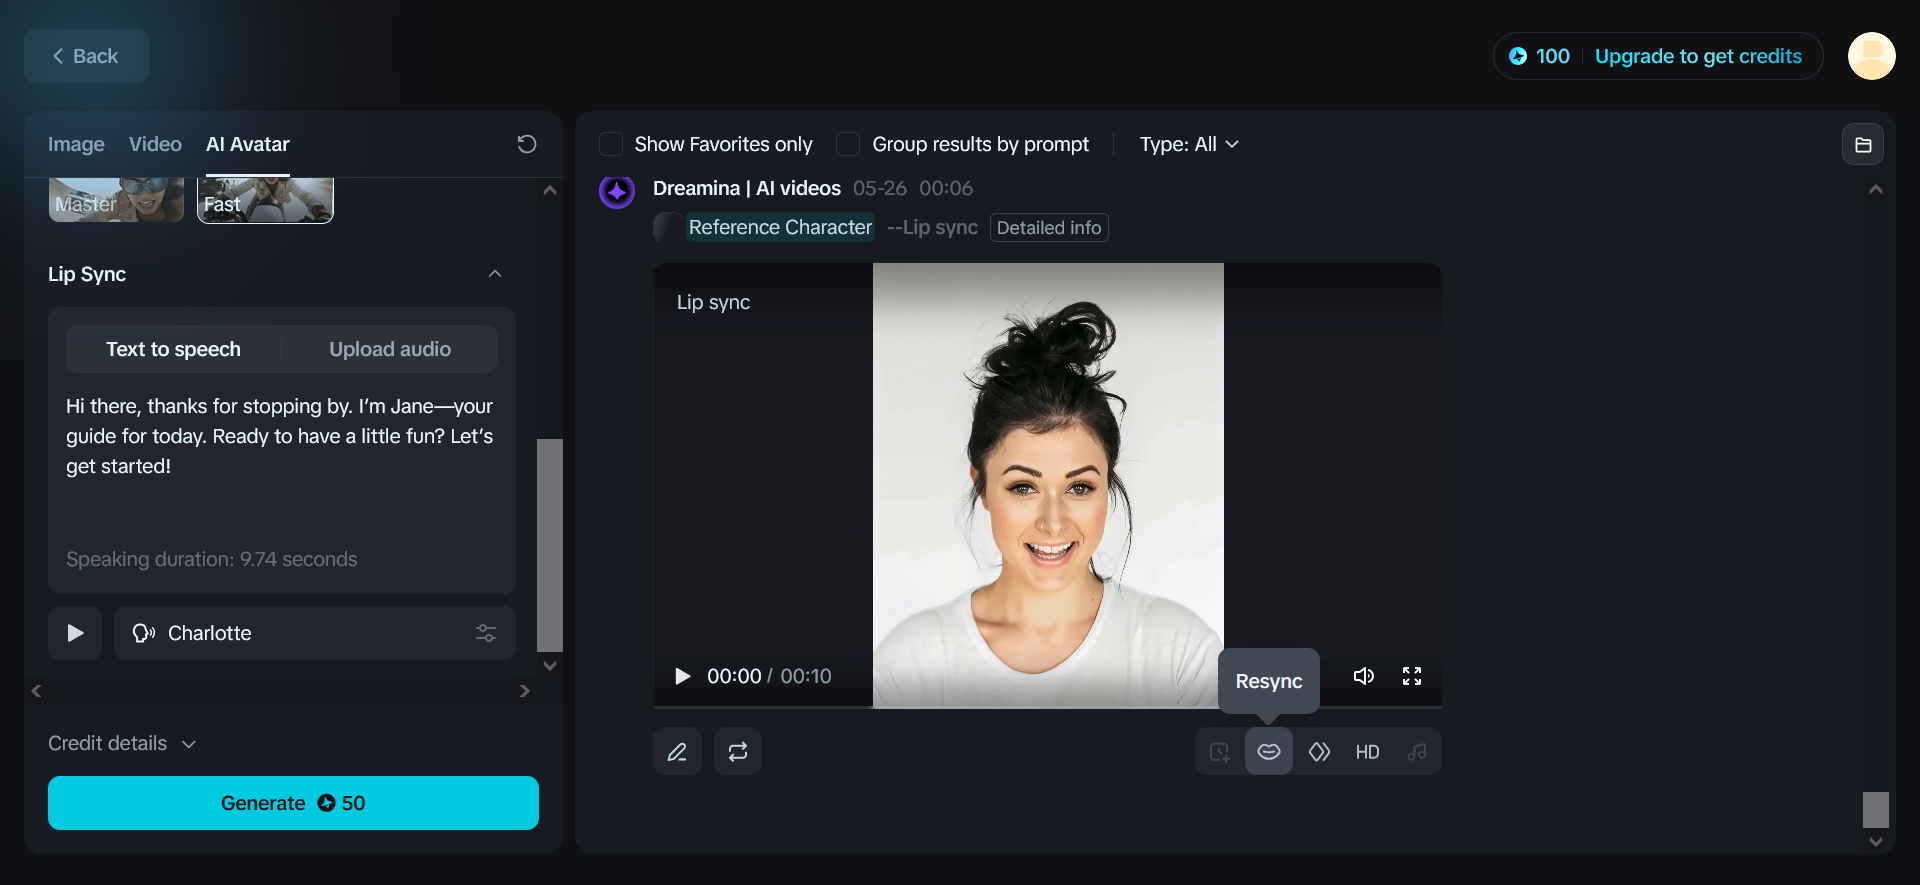Click left panel scroll up arrow
The image size is (1920, 885).
click(x=550, y=190)
